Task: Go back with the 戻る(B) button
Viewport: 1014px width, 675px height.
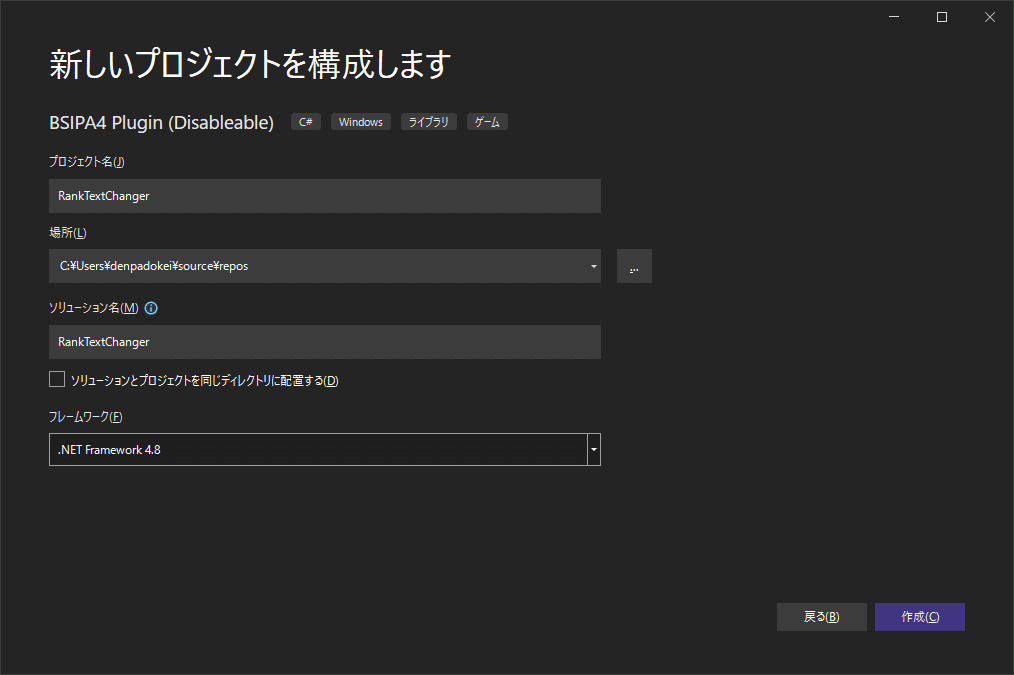Action: (821, 617)
